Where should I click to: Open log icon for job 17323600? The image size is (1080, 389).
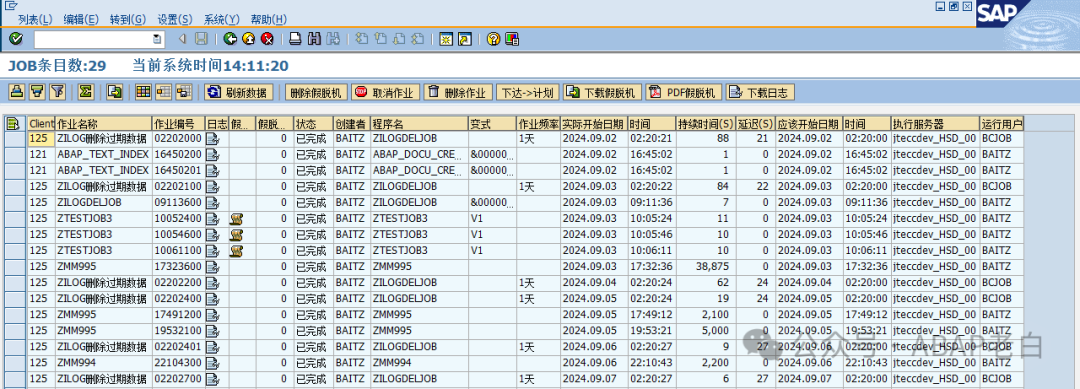click(x=213, y=266)
